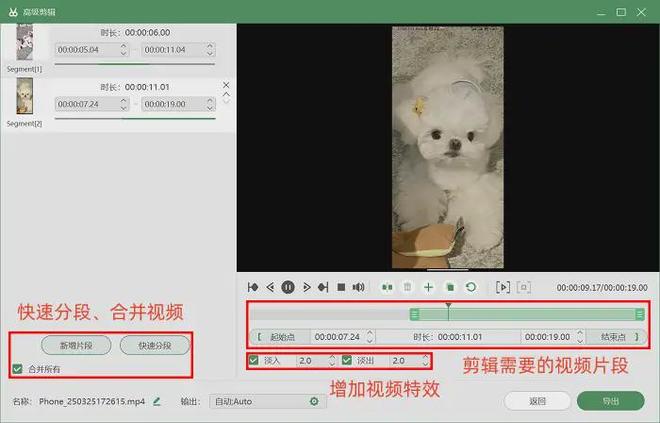Screen dimensions: 660x423
Task: Stop the video playback
Action: coord(341,287)
